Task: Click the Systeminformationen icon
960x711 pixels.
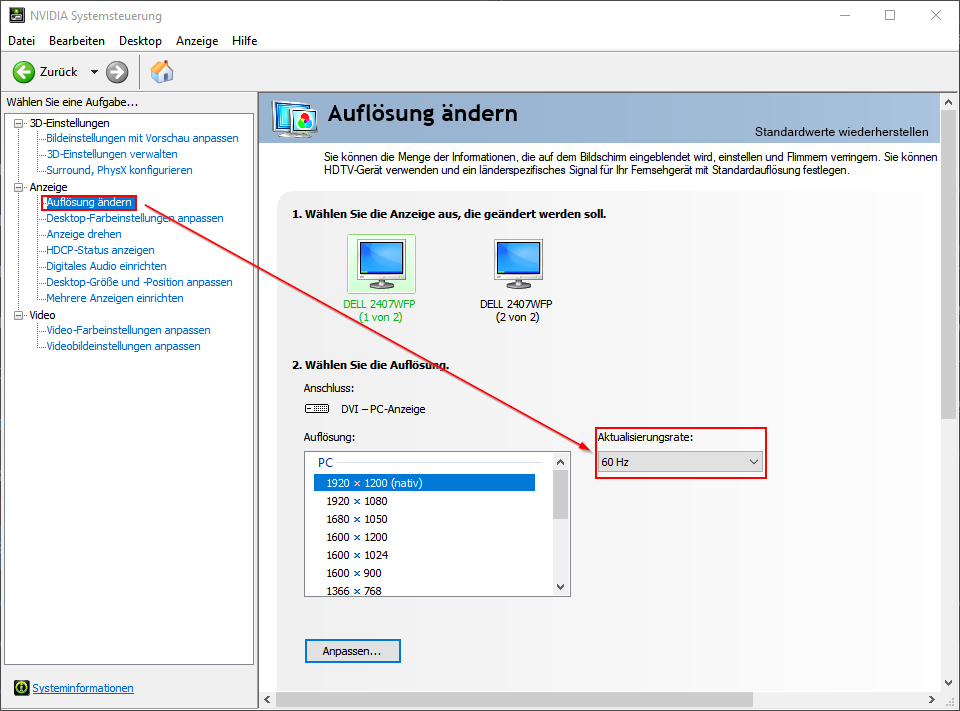Action: (x=21, y=688)
